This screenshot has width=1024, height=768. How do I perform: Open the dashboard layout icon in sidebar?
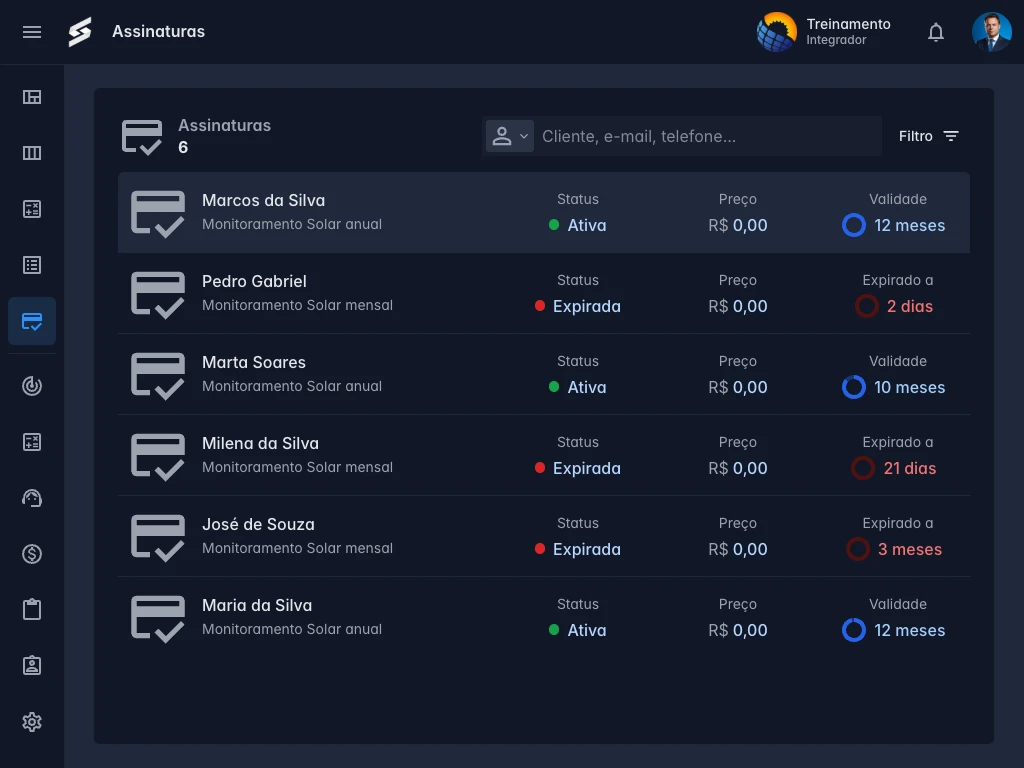coord(32,97)
